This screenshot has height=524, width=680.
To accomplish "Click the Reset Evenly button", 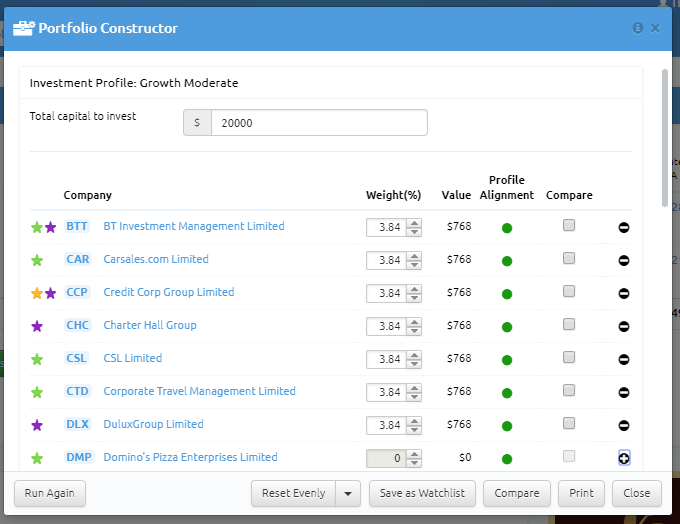I will pyautogui.click(x=294, y=493).
